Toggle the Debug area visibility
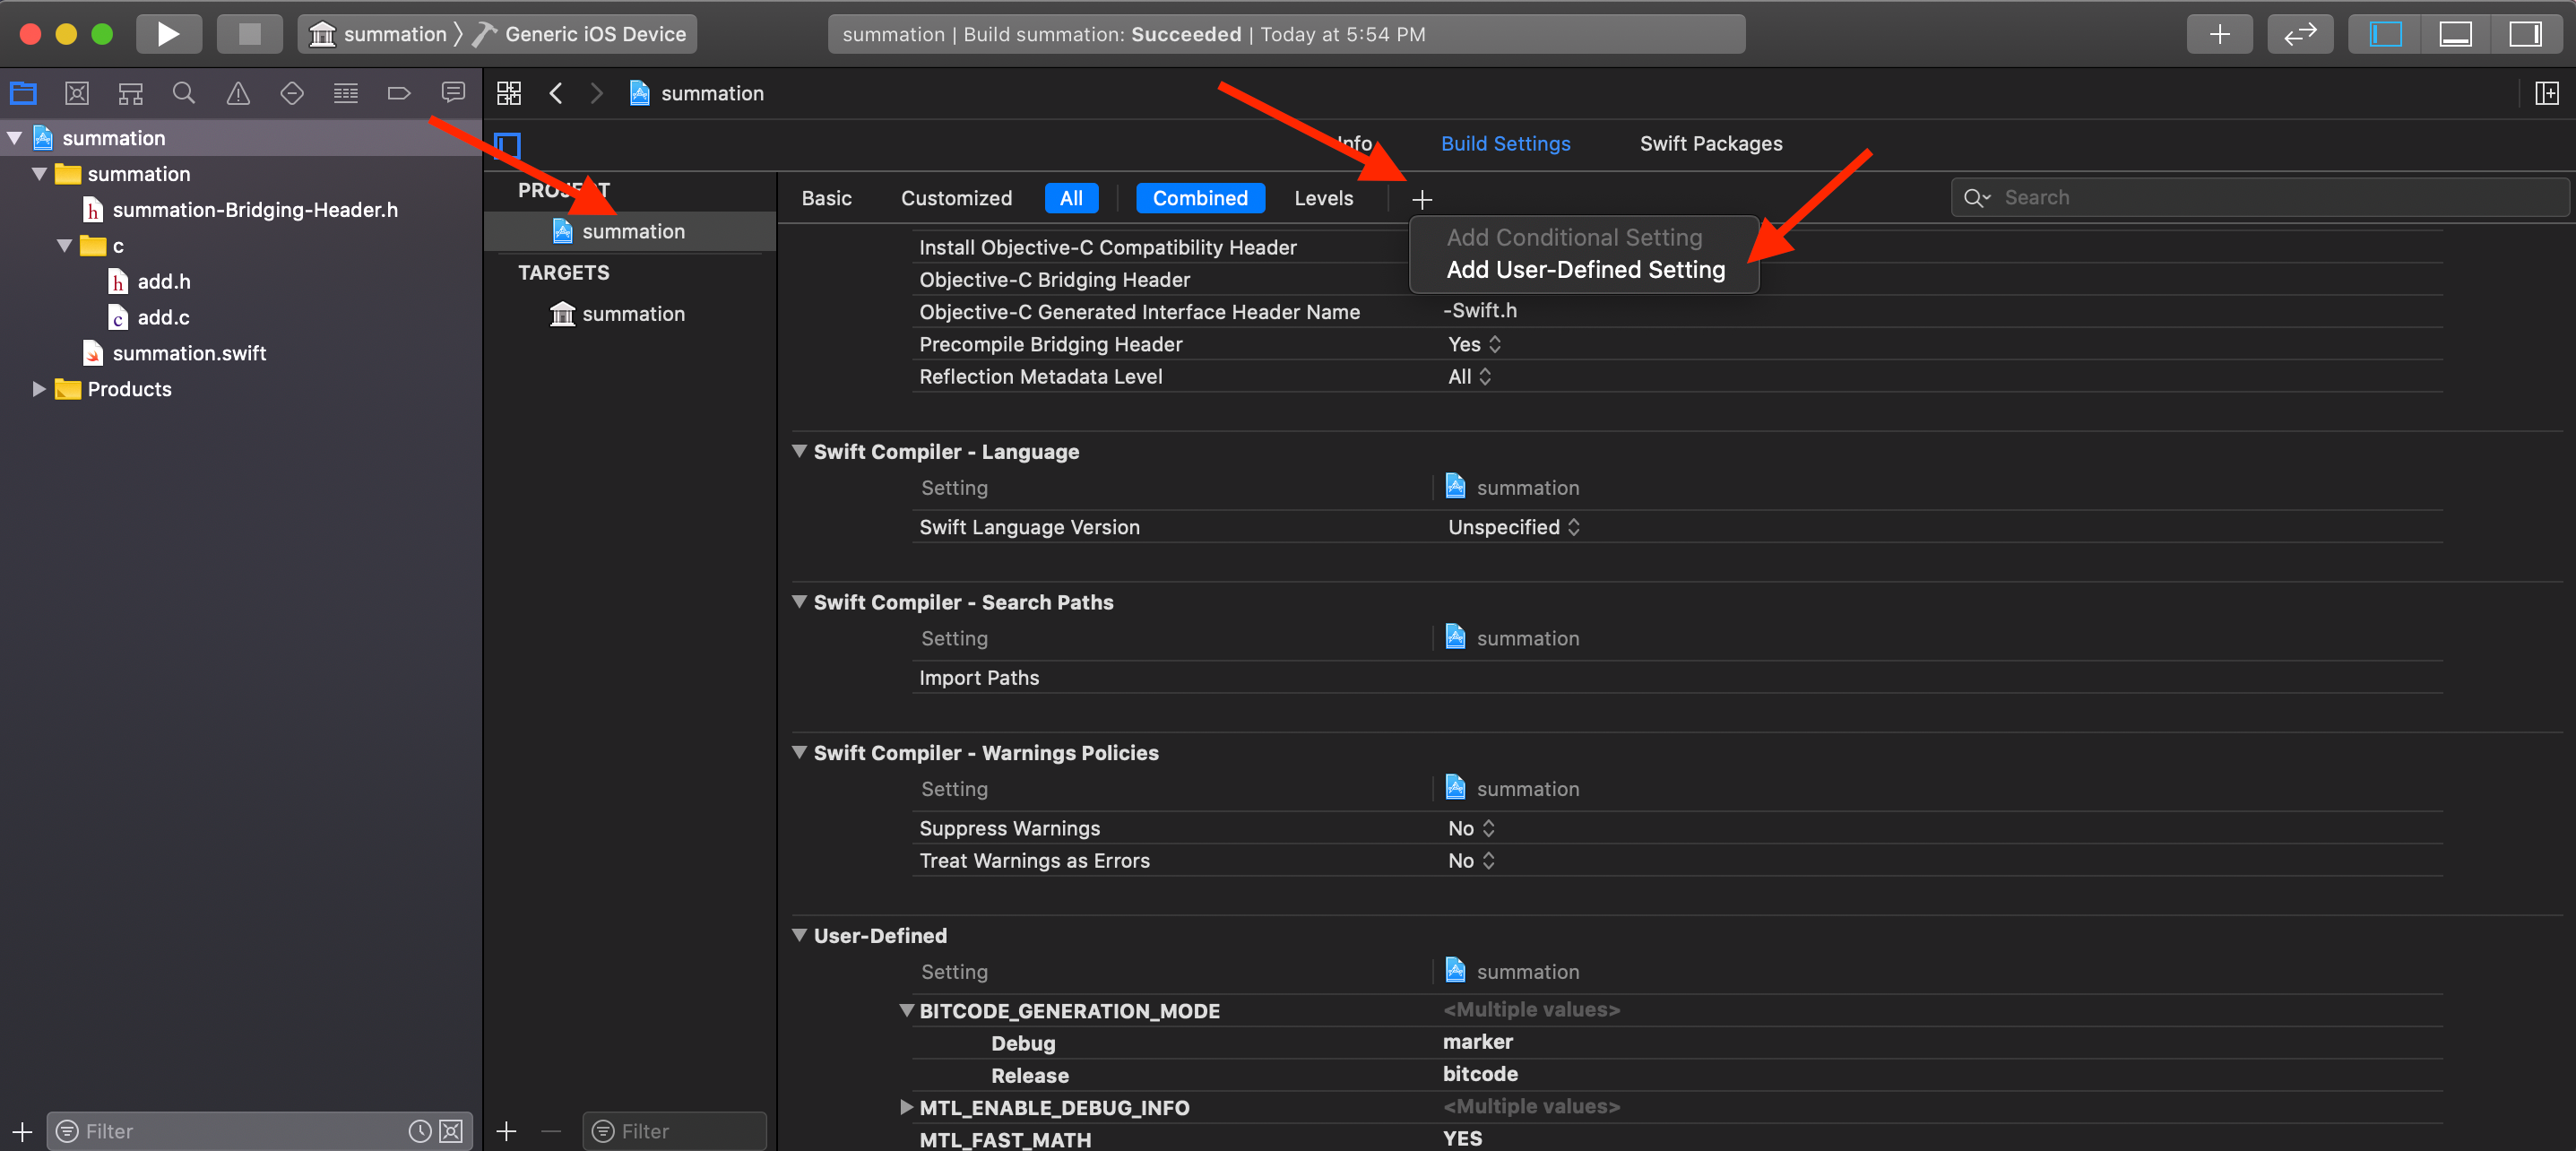Image resolution: width=2576 pixels, height=1151 pixels. 2455,34
